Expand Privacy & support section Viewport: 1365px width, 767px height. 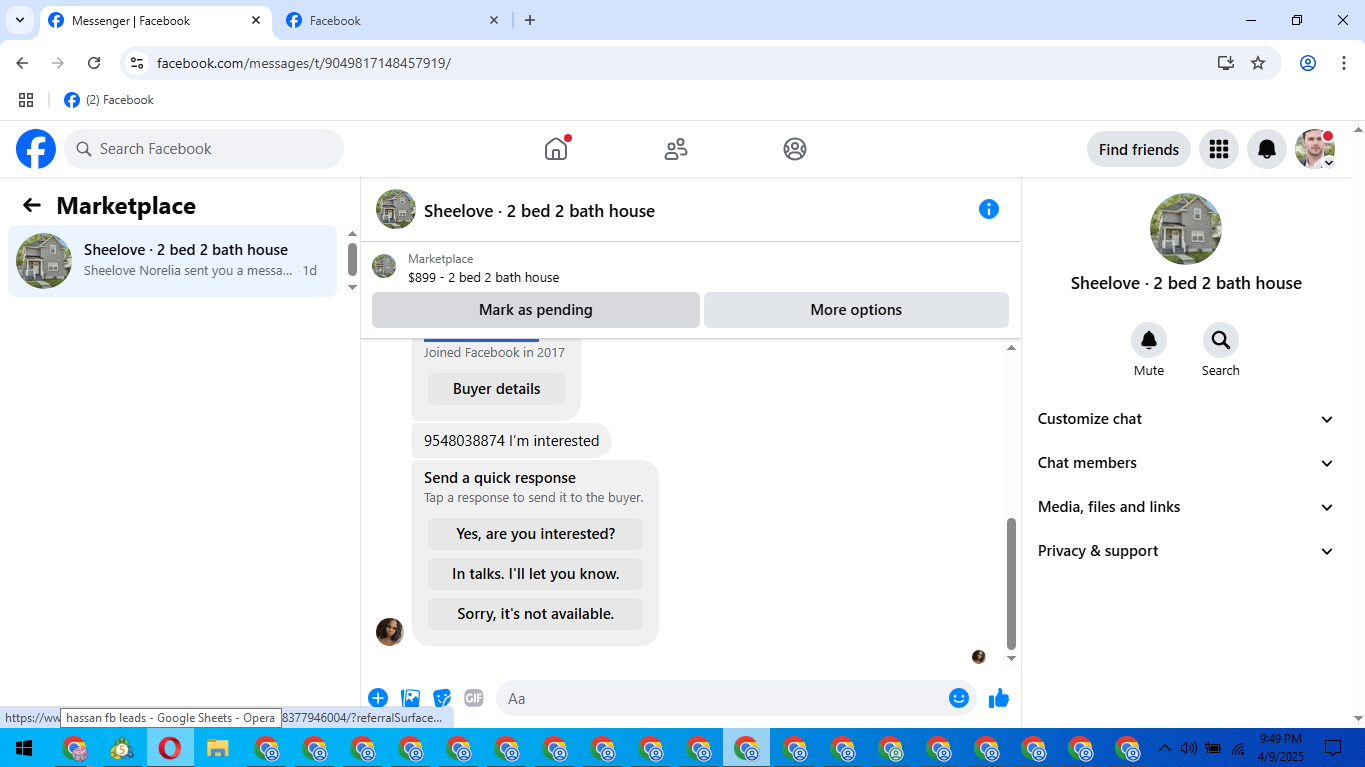point(1186,551)
